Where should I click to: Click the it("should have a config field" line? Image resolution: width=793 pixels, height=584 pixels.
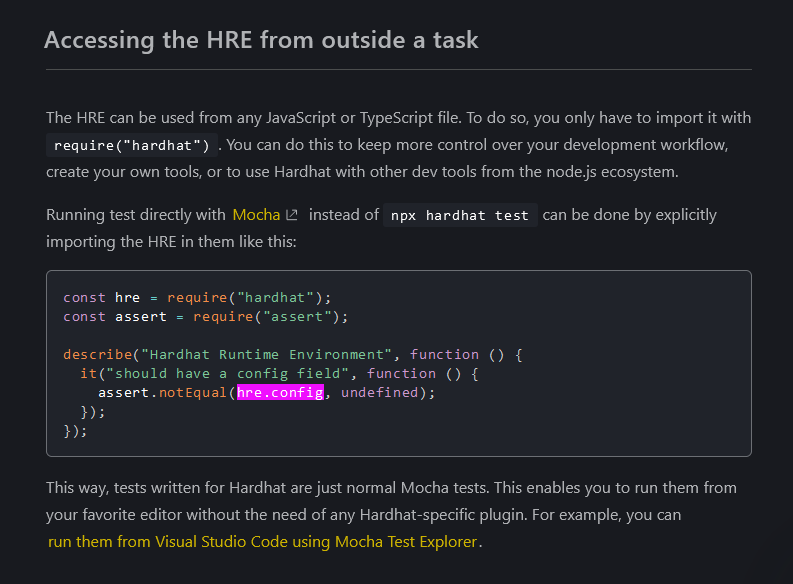coord(279,374)
